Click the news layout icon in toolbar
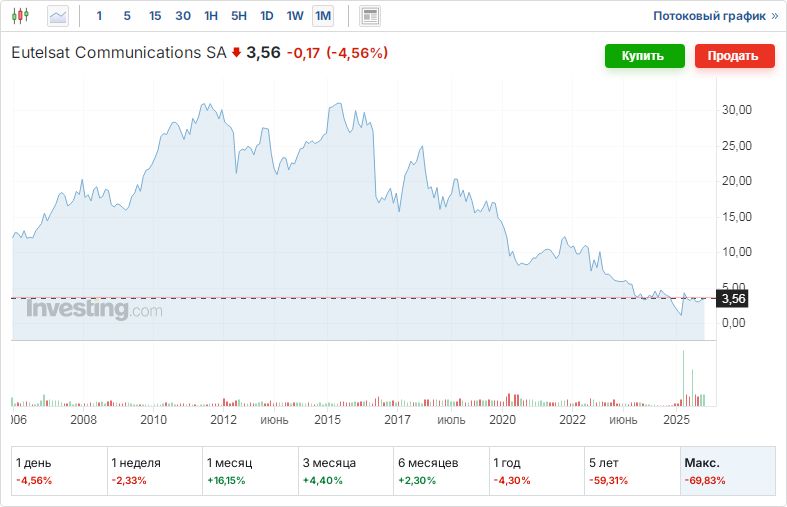The image size is (787, 507). click(x=370, y=16)
